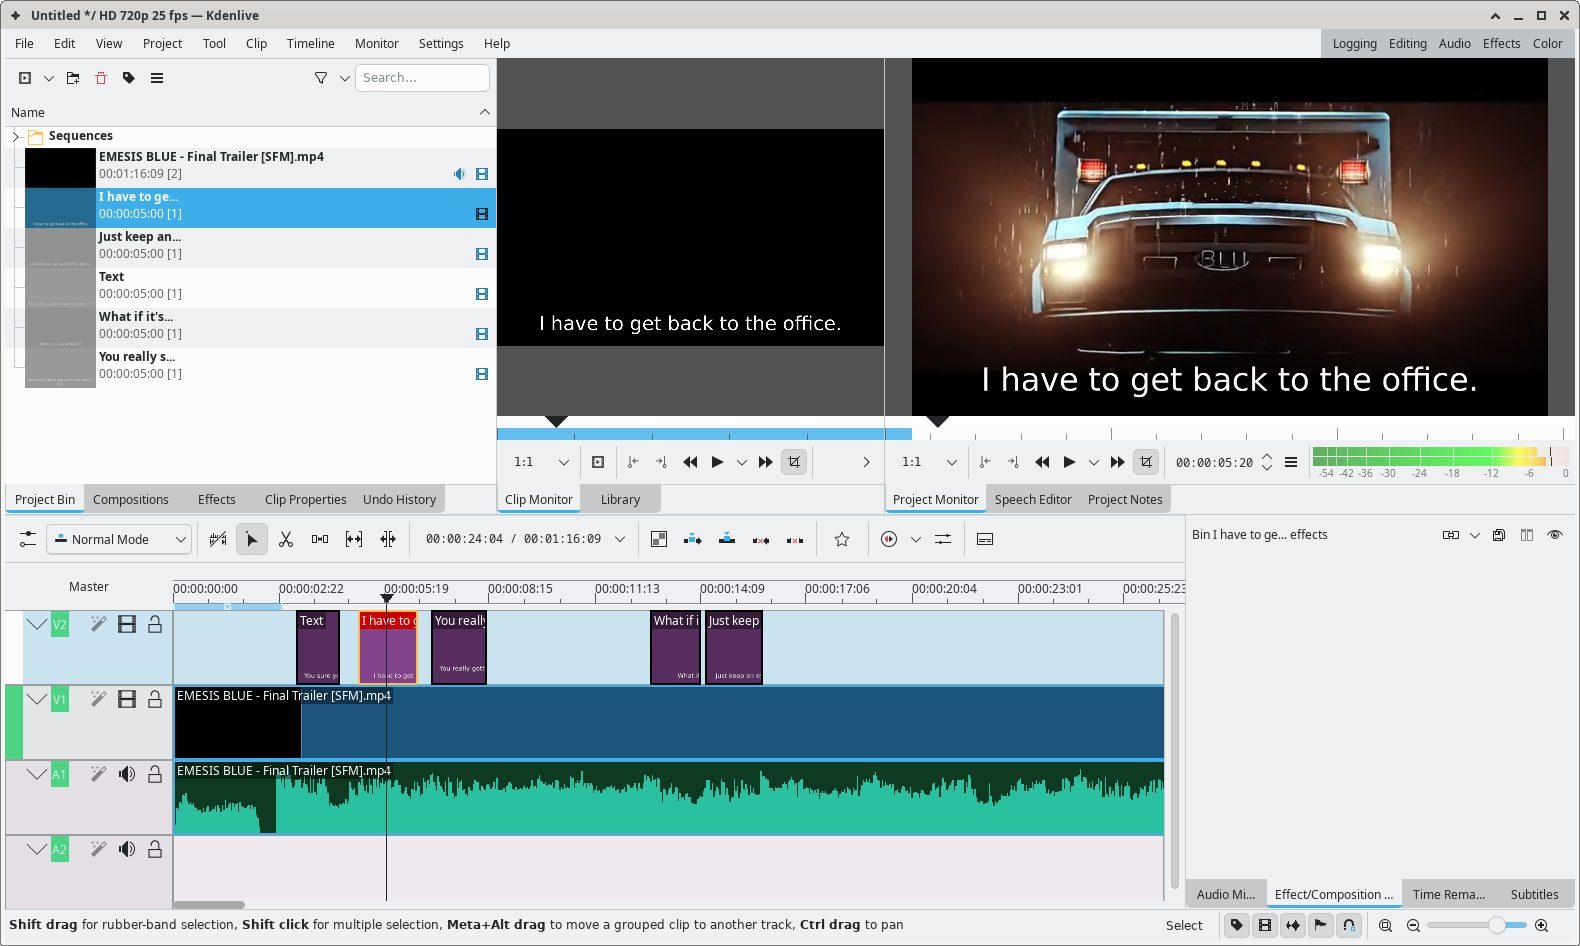Image resolution: width=1580 pixels, height=946 pixels.
Task: Open the Clip Monitor 1:1 zoom dropdown
Action: click(x=541, y=462)
